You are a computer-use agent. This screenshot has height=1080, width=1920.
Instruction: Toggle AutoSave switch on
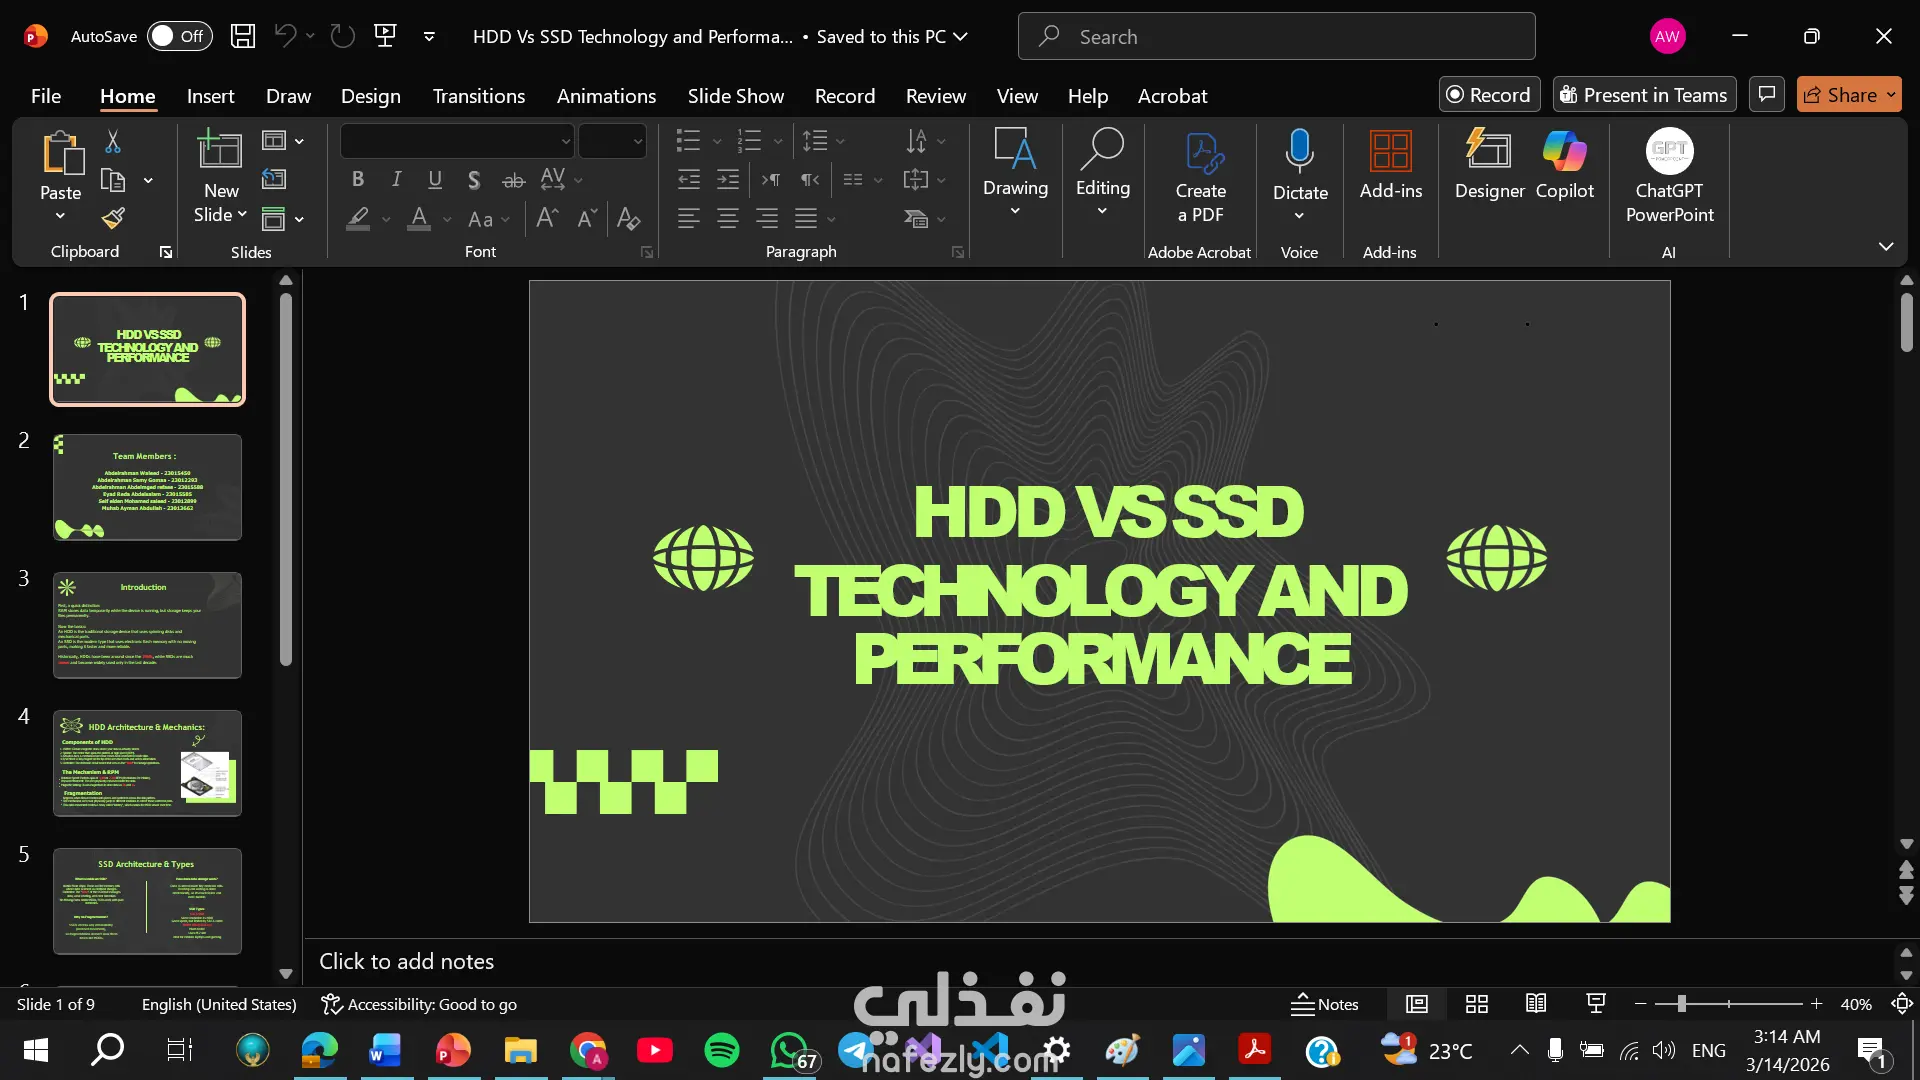pos(180,36)
